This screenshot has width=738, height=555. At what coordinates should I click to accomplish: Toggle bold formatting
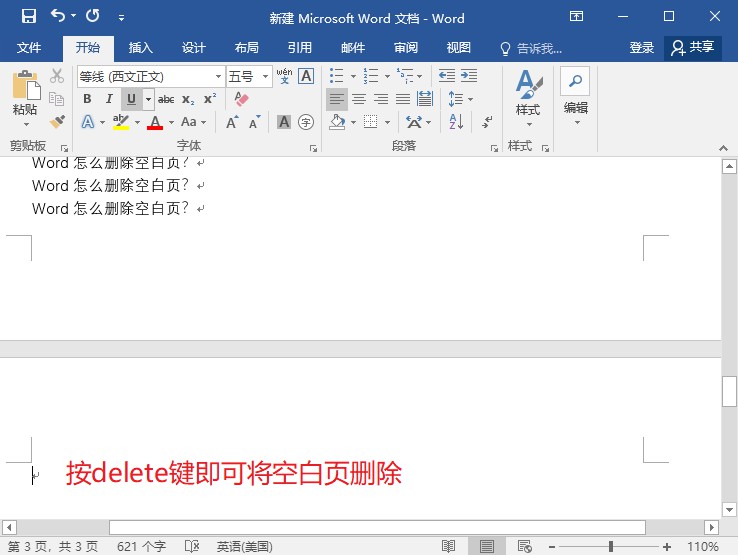(87, 99)
